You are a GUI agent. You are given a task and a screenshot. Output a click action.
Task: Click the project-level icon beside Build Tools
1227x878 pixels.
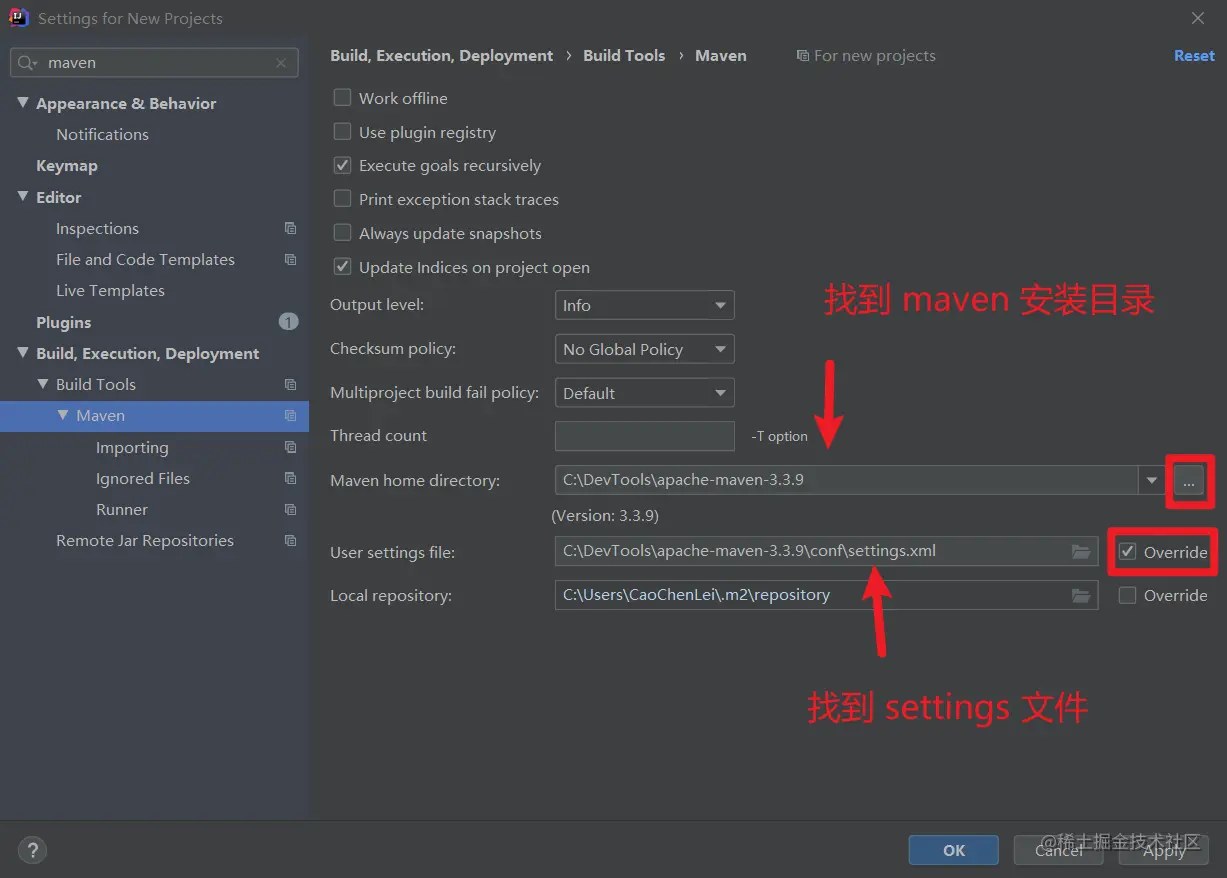290,384
